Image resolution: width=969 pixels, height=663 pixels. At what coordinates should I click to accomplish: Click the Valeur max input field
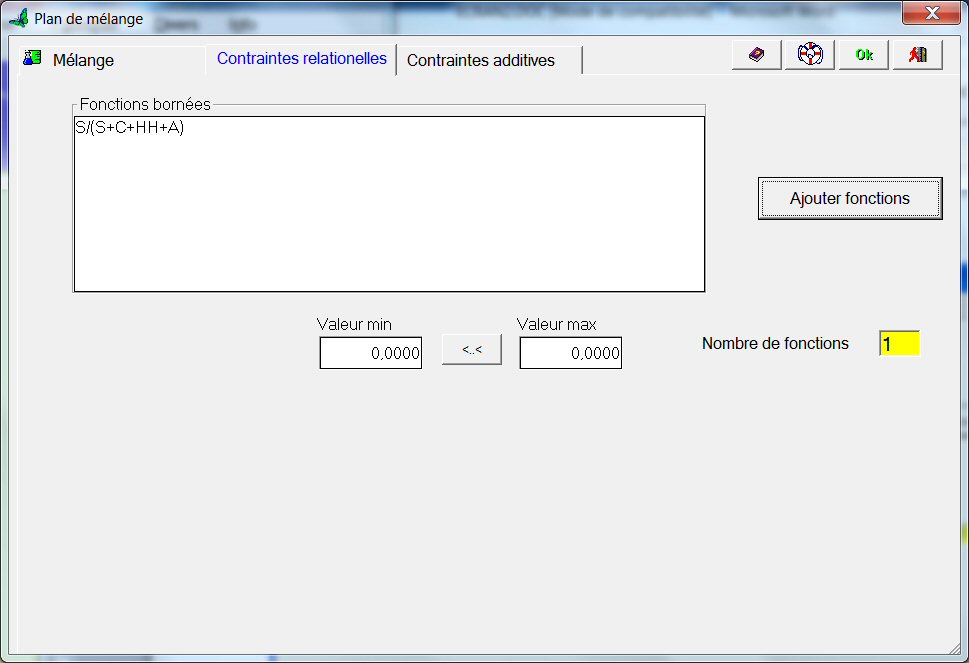(571, 353)
